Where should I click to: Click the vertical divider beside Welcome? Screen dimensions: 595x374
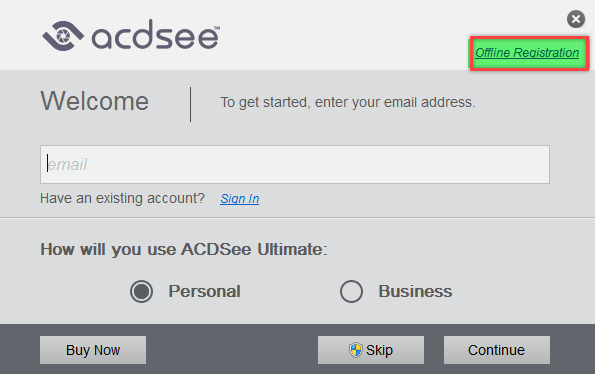(190, 104)
